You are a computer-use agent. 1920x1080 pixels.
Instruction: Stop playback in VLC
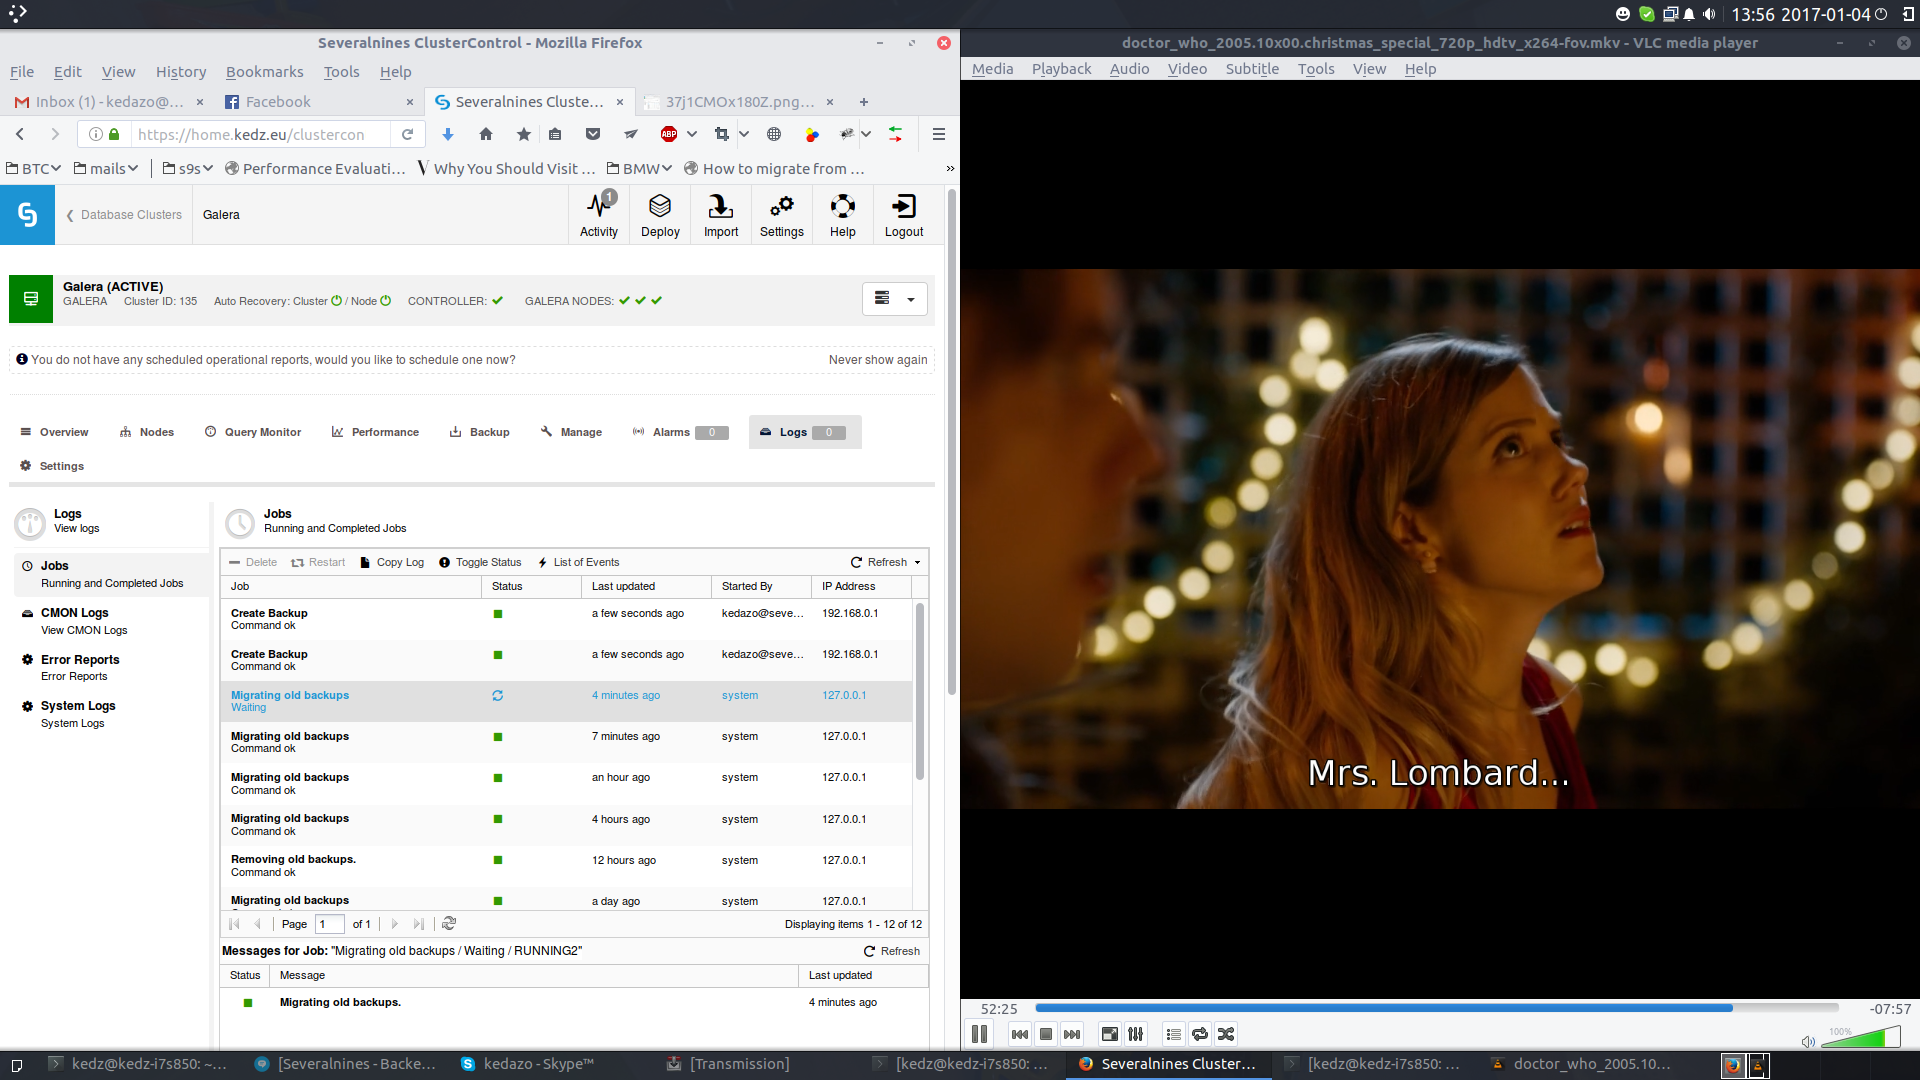[1046, 1034]
